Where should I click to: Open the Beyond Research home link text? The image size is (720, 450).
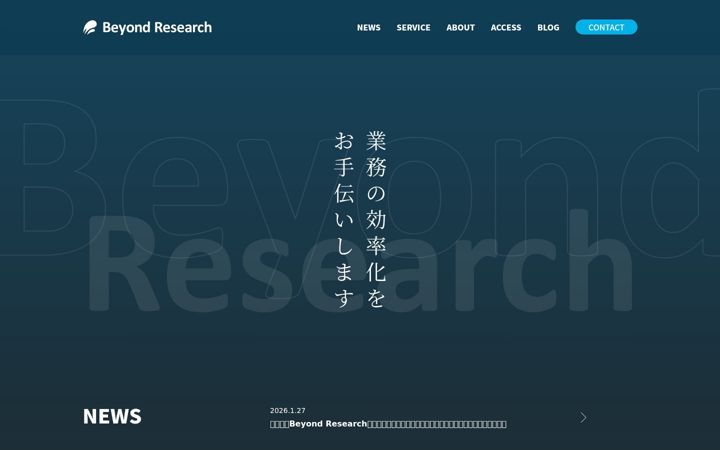[x=157, y=28]
